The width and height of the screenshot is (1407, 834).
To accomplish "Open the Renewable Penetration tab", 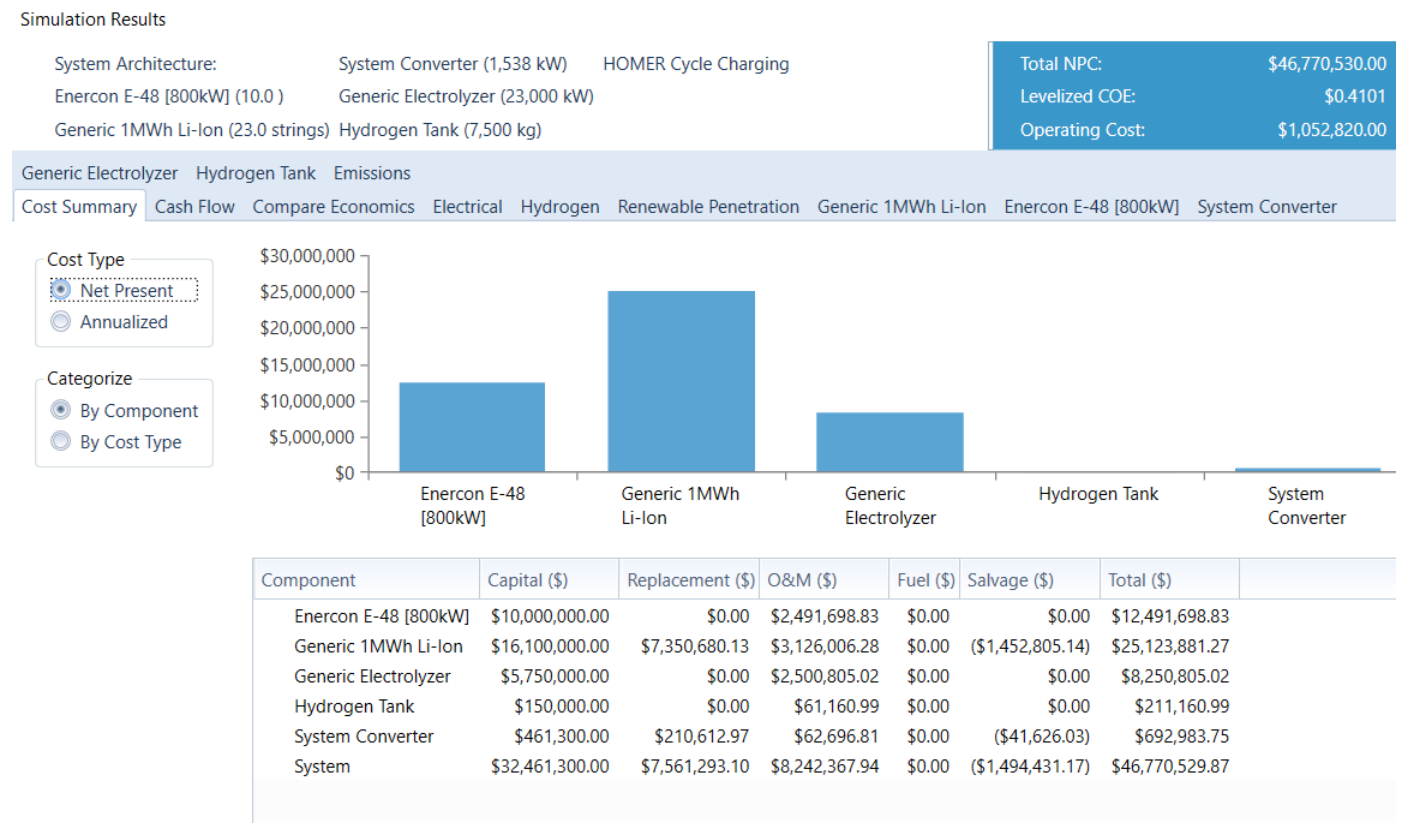I will pyautogui.click(x=708, y=206).
